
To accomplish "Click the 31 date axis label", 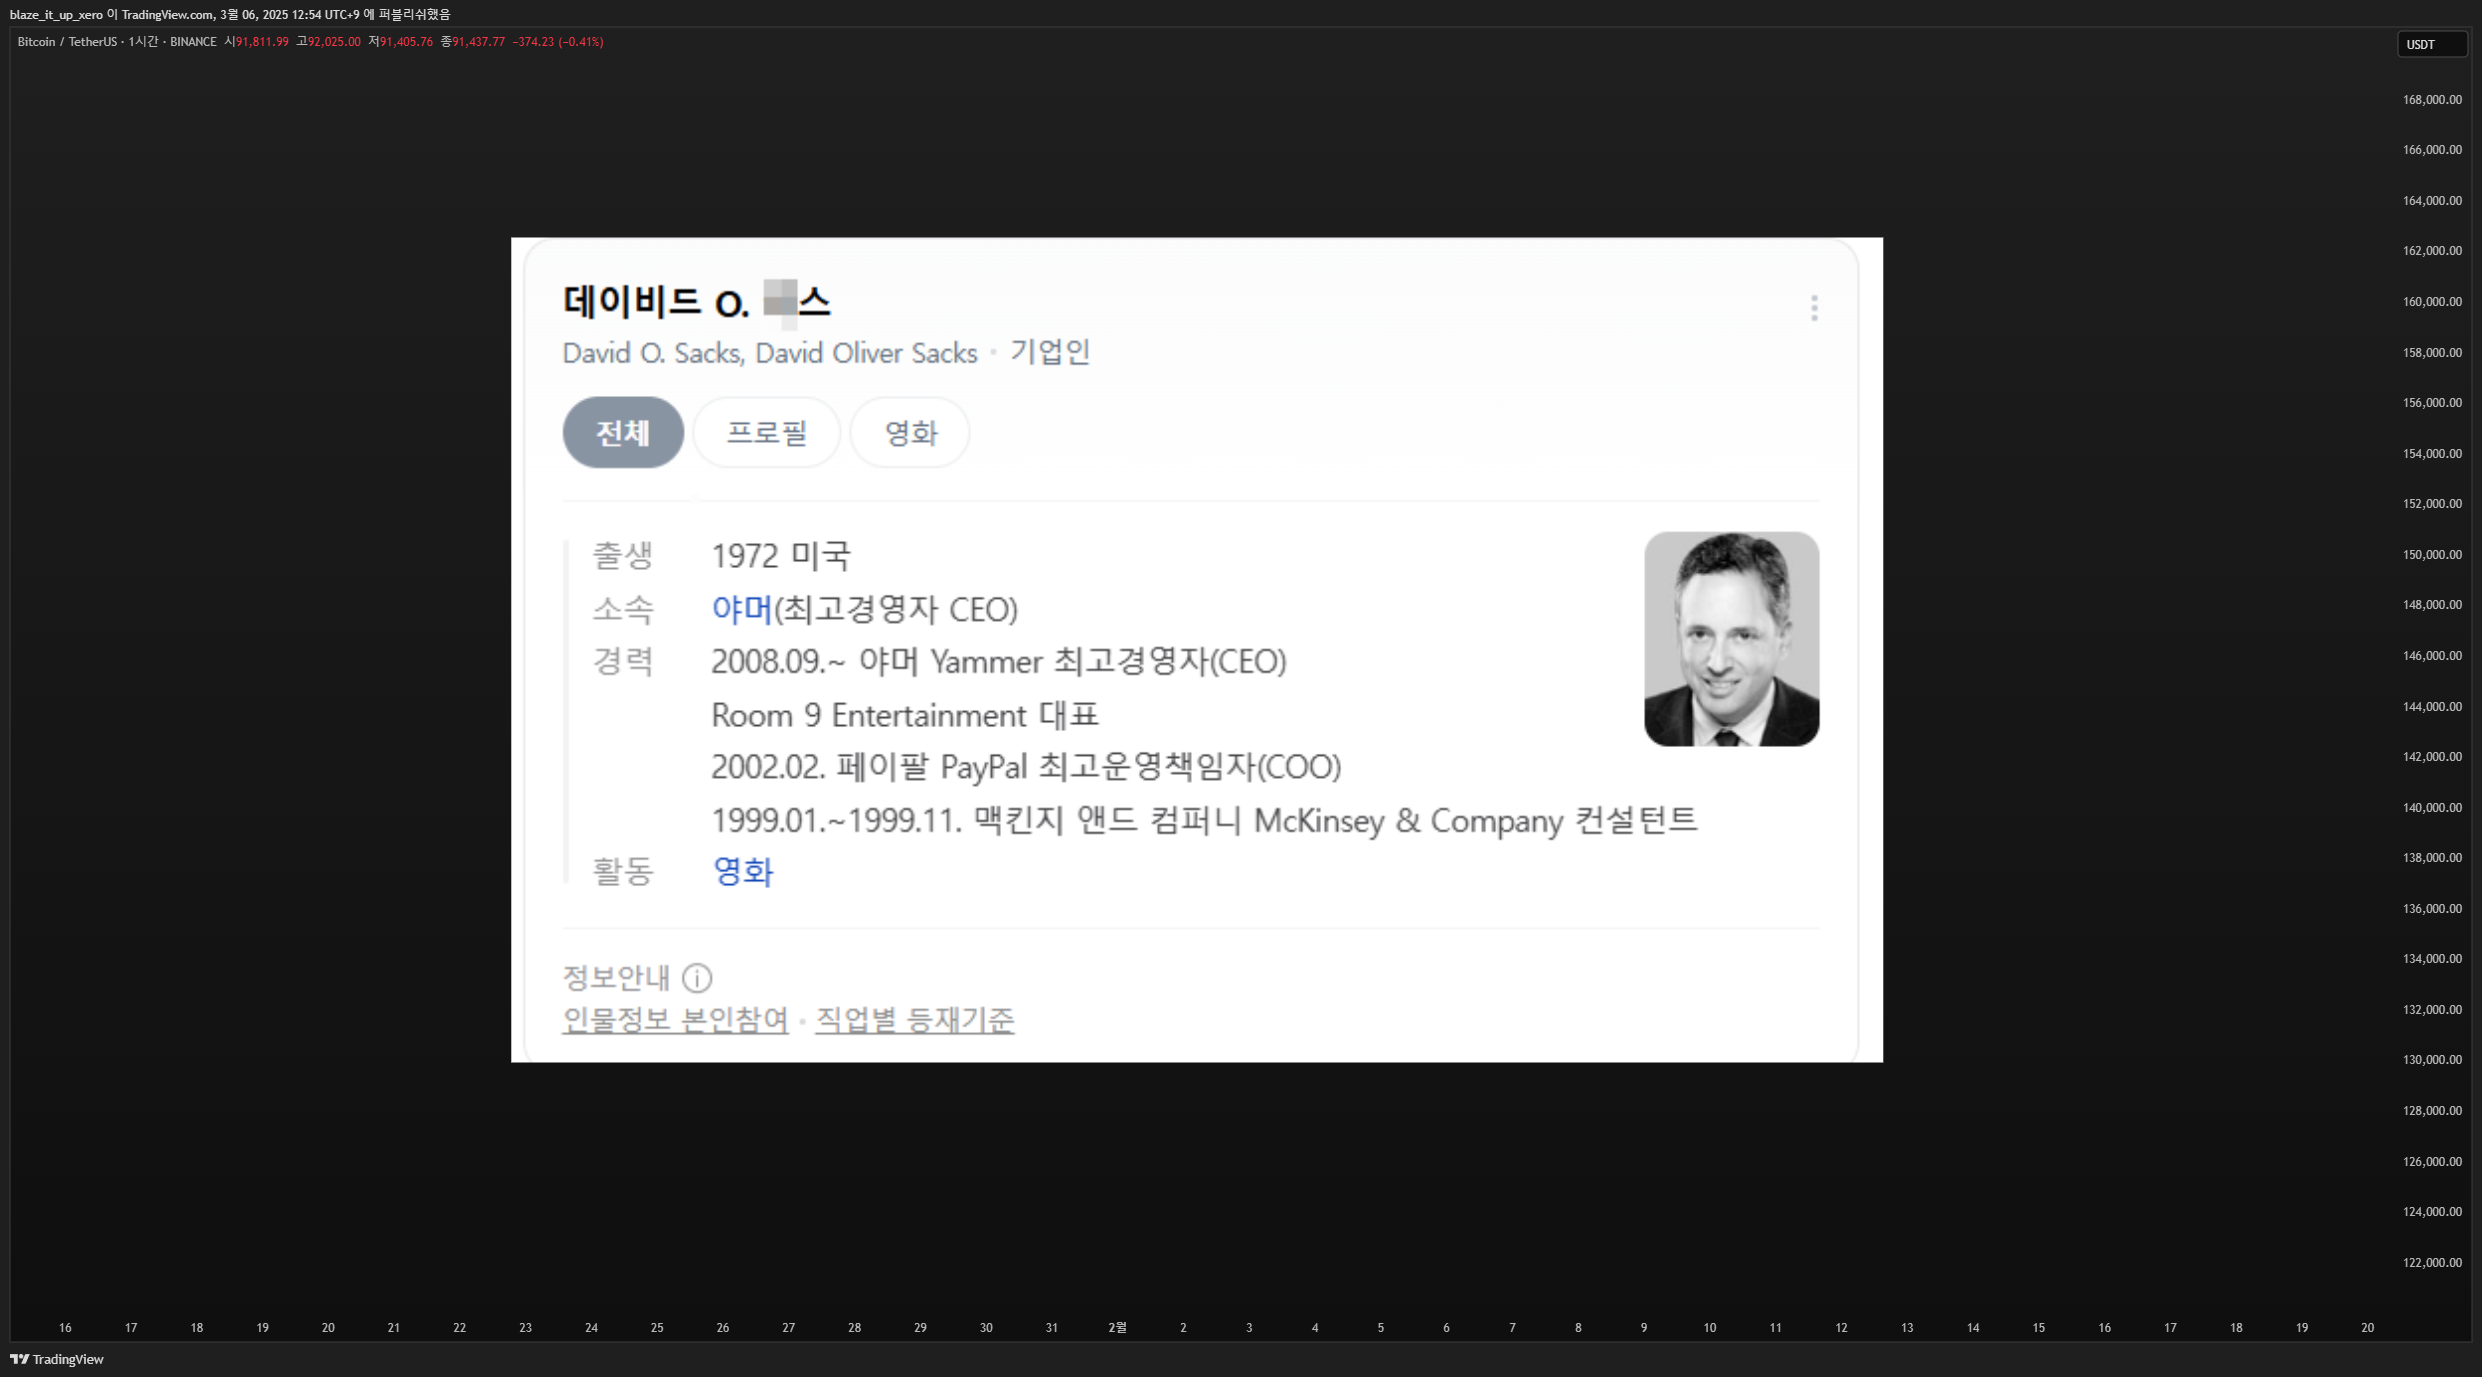I will [1051, 1328].
